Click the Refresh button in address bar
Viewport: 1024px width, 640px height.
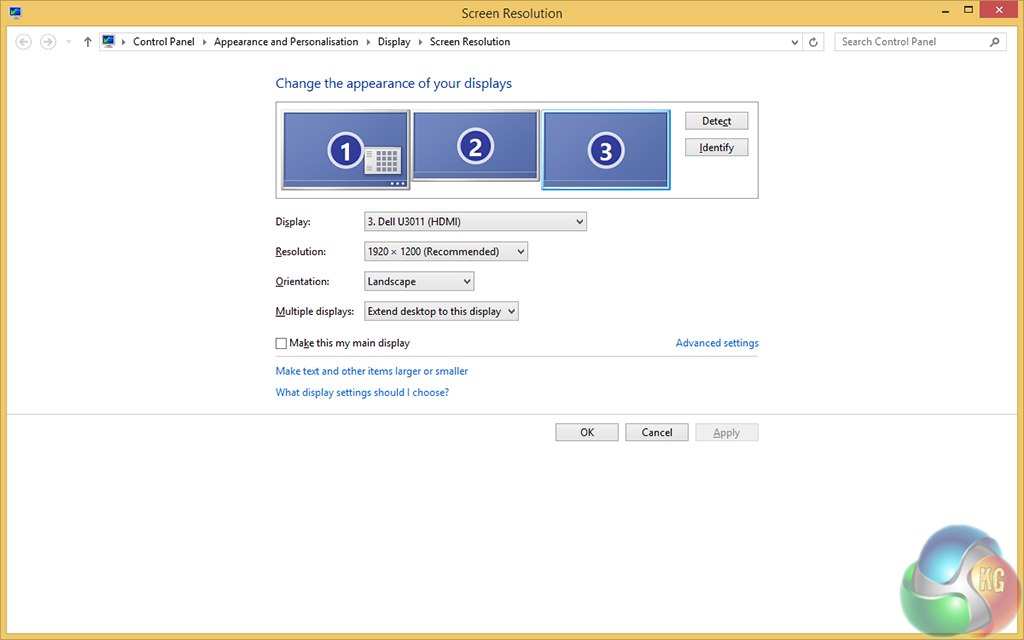click(813, 42)
